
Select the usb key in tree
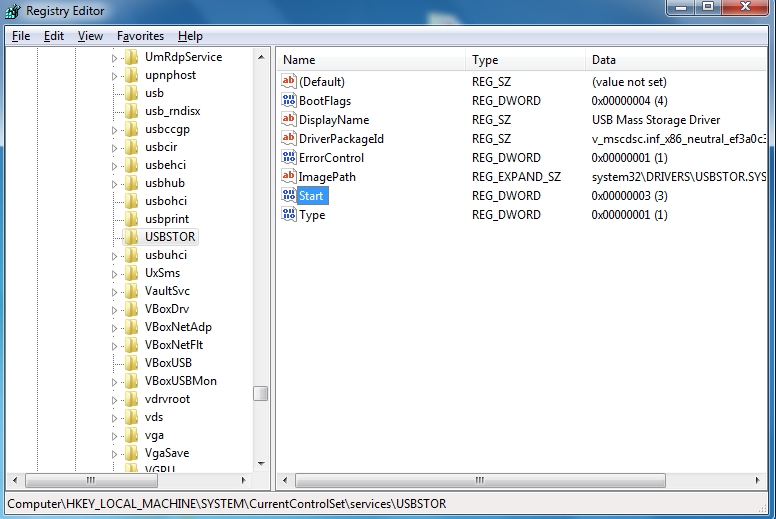pos(154,93)
